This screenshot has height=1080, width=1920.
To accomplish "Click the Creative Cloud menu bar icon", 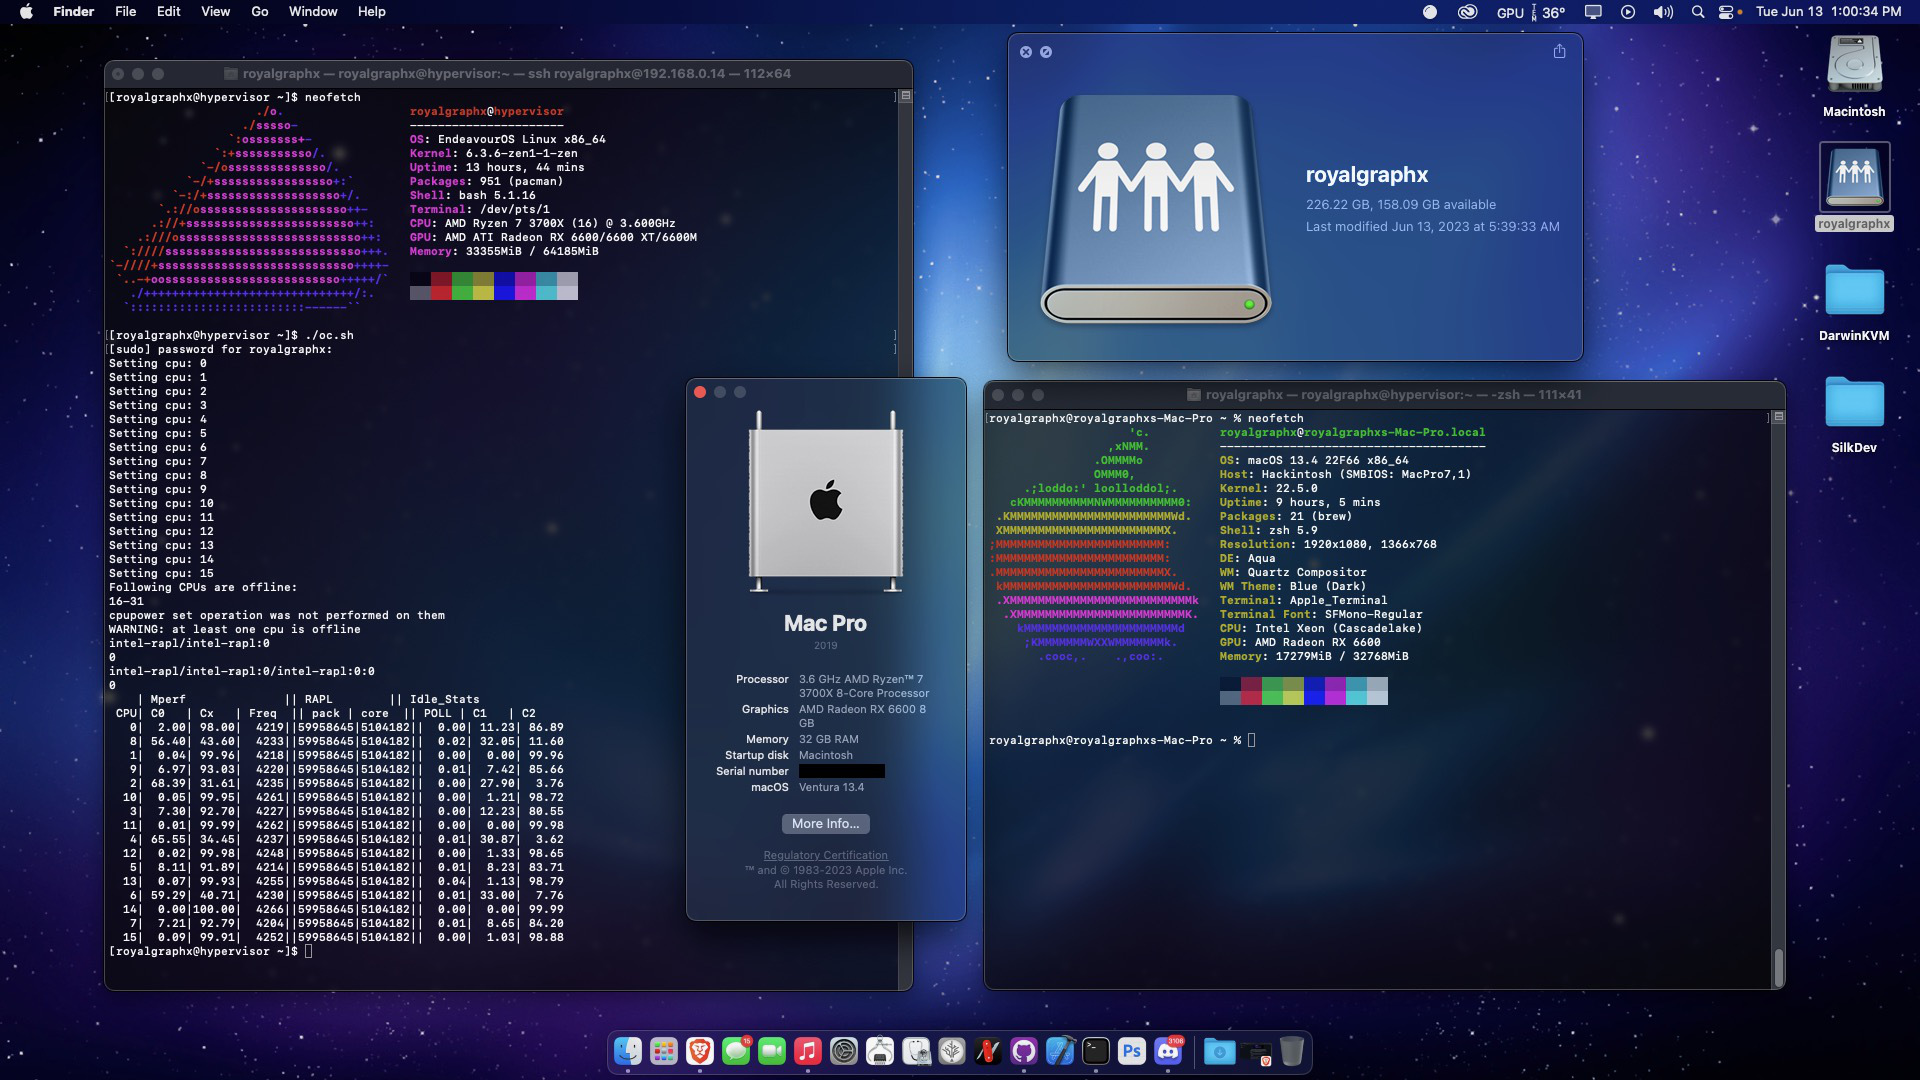I will pos(1467,12).
